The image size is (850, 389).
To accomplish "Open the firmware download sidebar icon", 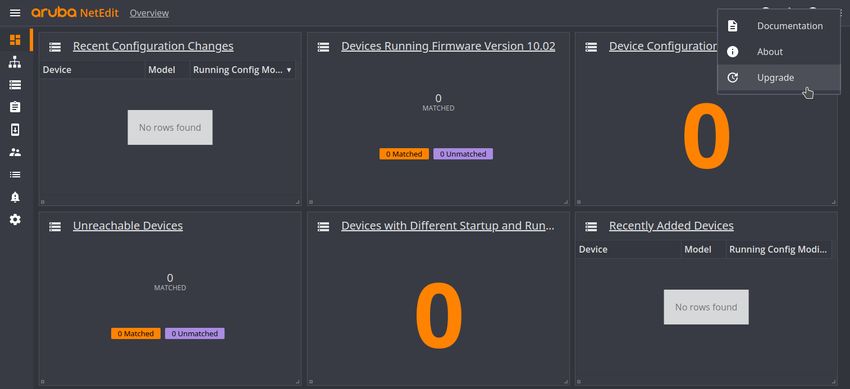I will tap(15, 129).
